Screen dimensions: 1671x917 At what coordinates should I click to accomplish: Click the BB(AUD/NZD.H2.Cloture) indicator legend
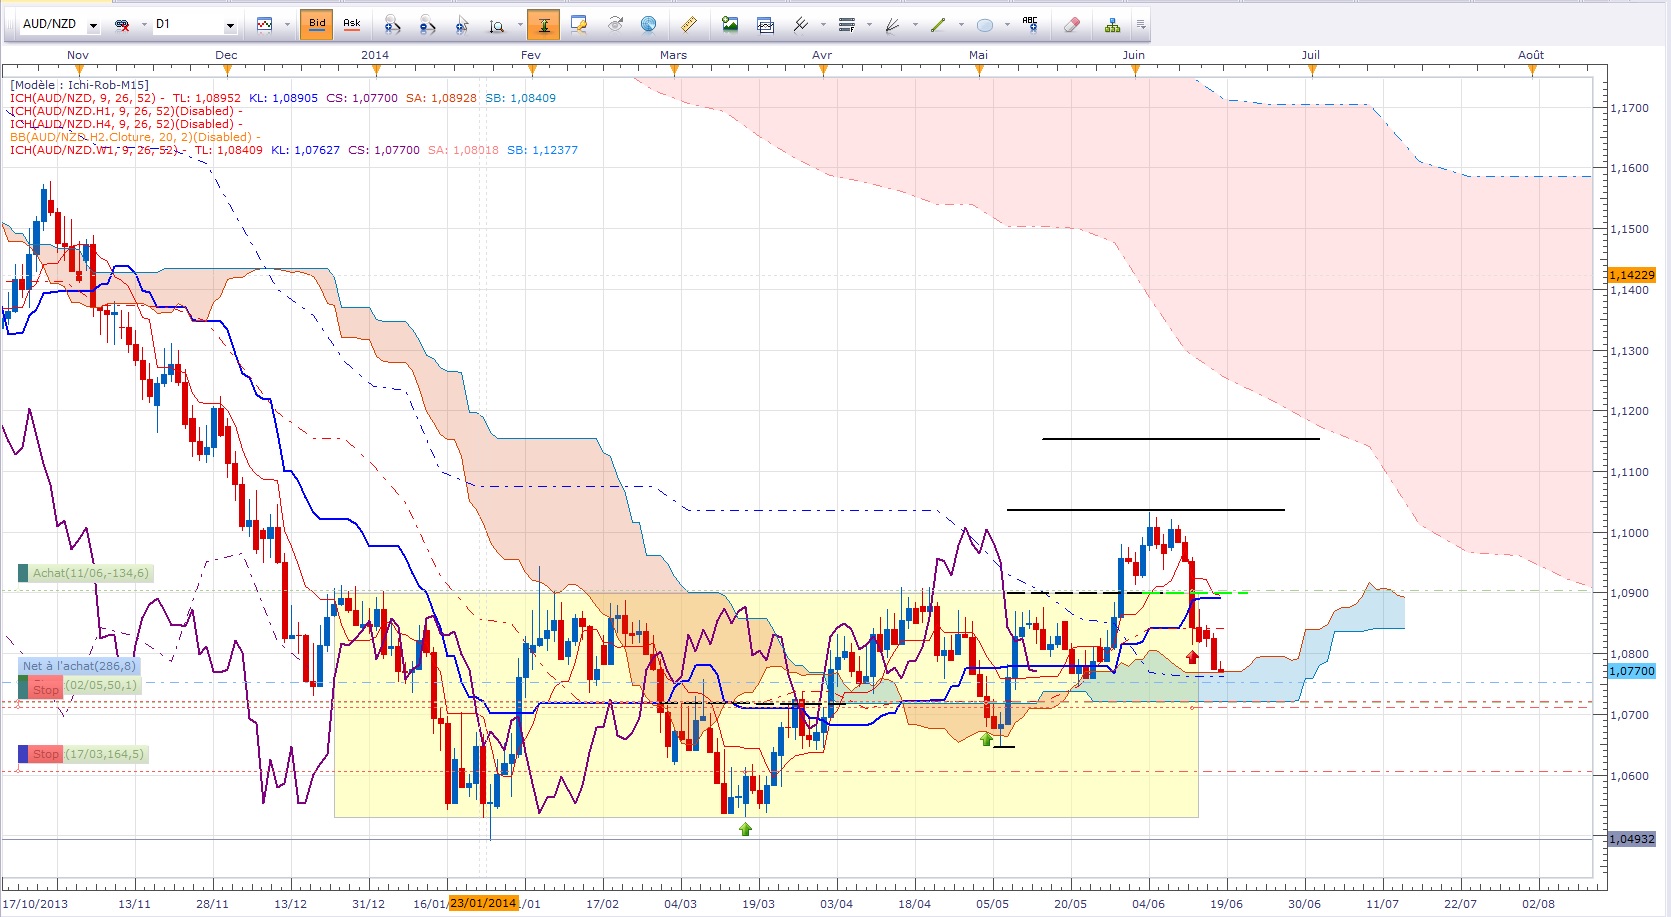135,137
